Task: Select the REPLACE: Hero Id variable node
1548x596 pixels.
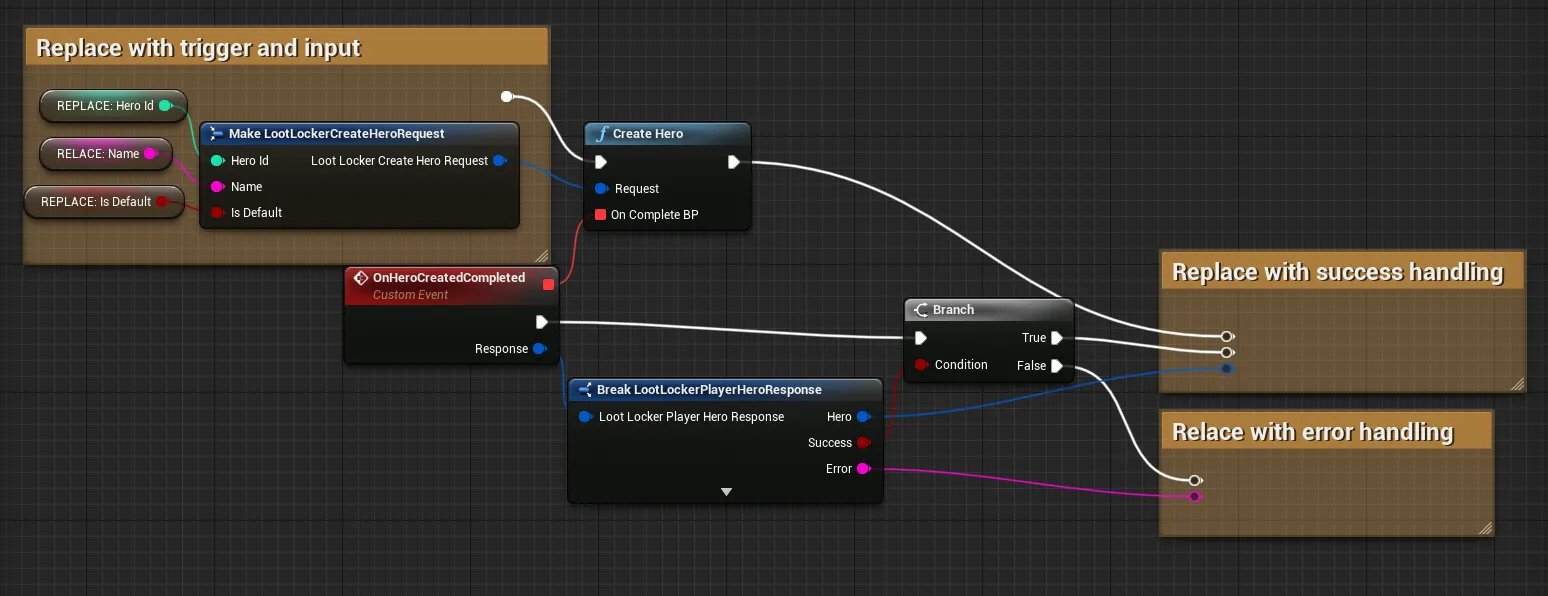Action: pos(113,105)
